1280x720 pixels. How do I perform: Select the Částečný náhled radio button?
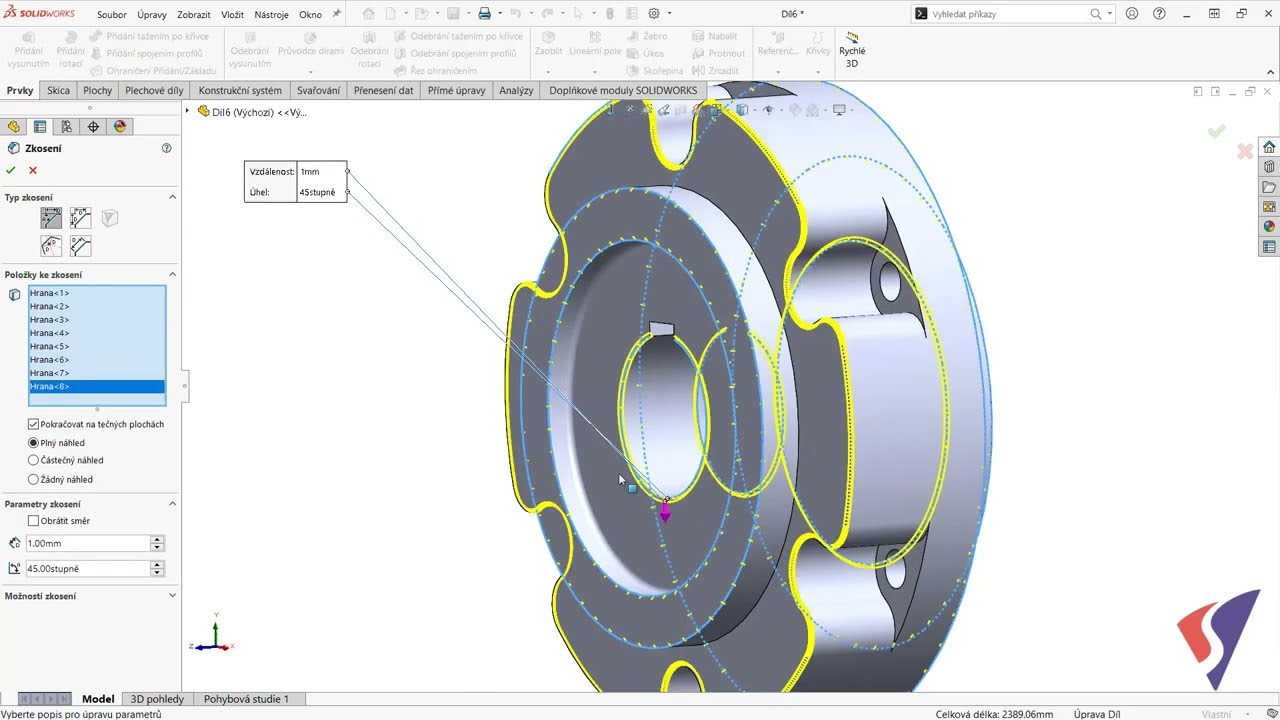click(x=33, y=461)
